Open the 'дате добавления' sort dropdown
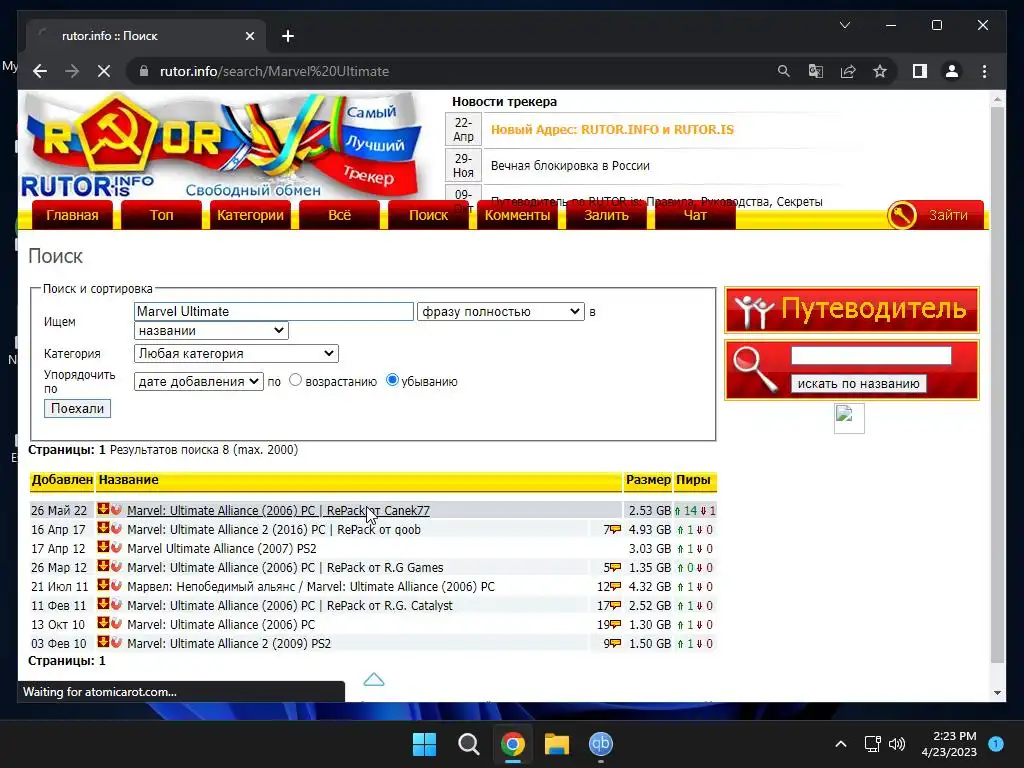 click(199, 381)
